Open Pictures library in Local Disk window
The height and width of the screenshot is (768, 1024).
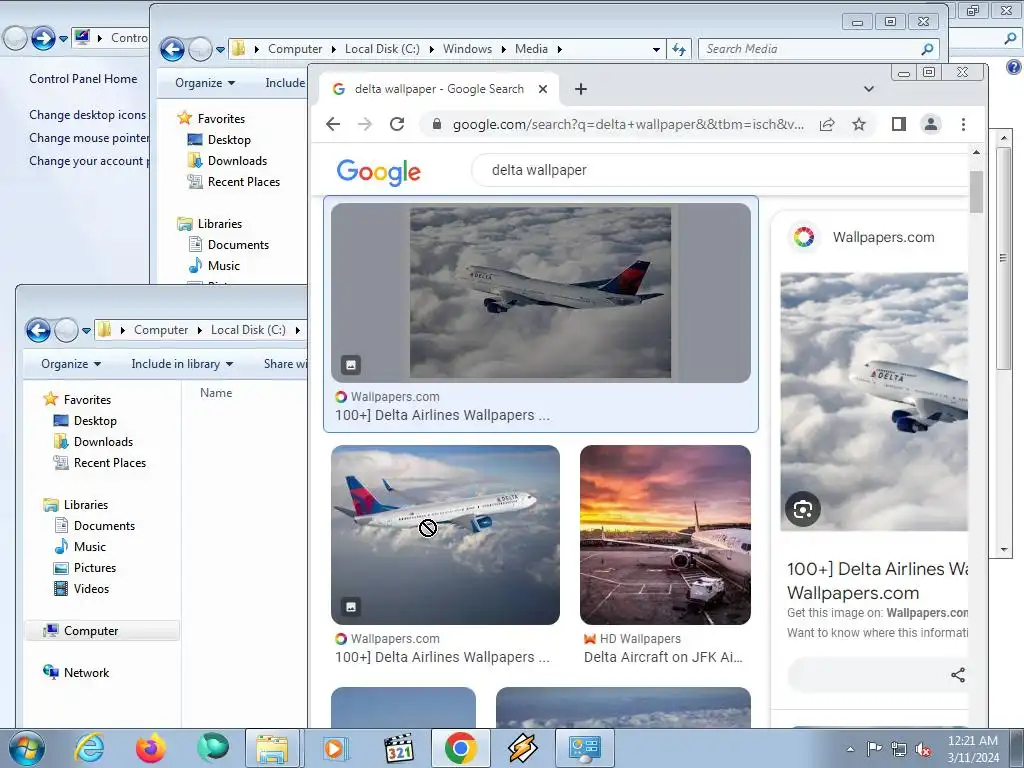click(95, 568)
